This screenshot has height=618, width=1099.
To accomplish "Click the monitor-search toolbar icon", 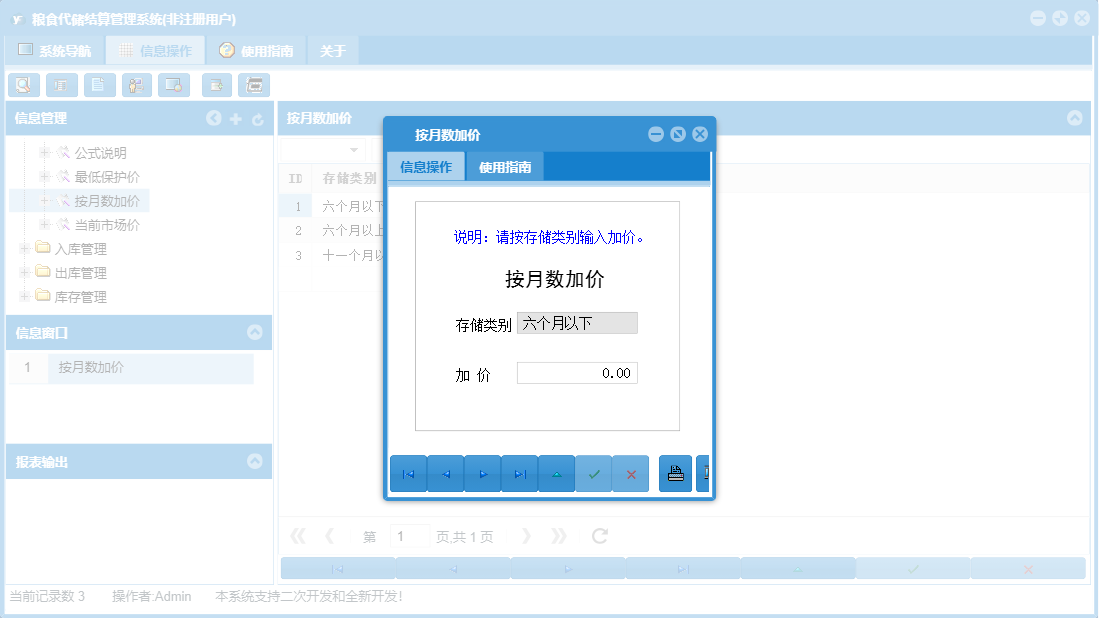I will point(173,85).
